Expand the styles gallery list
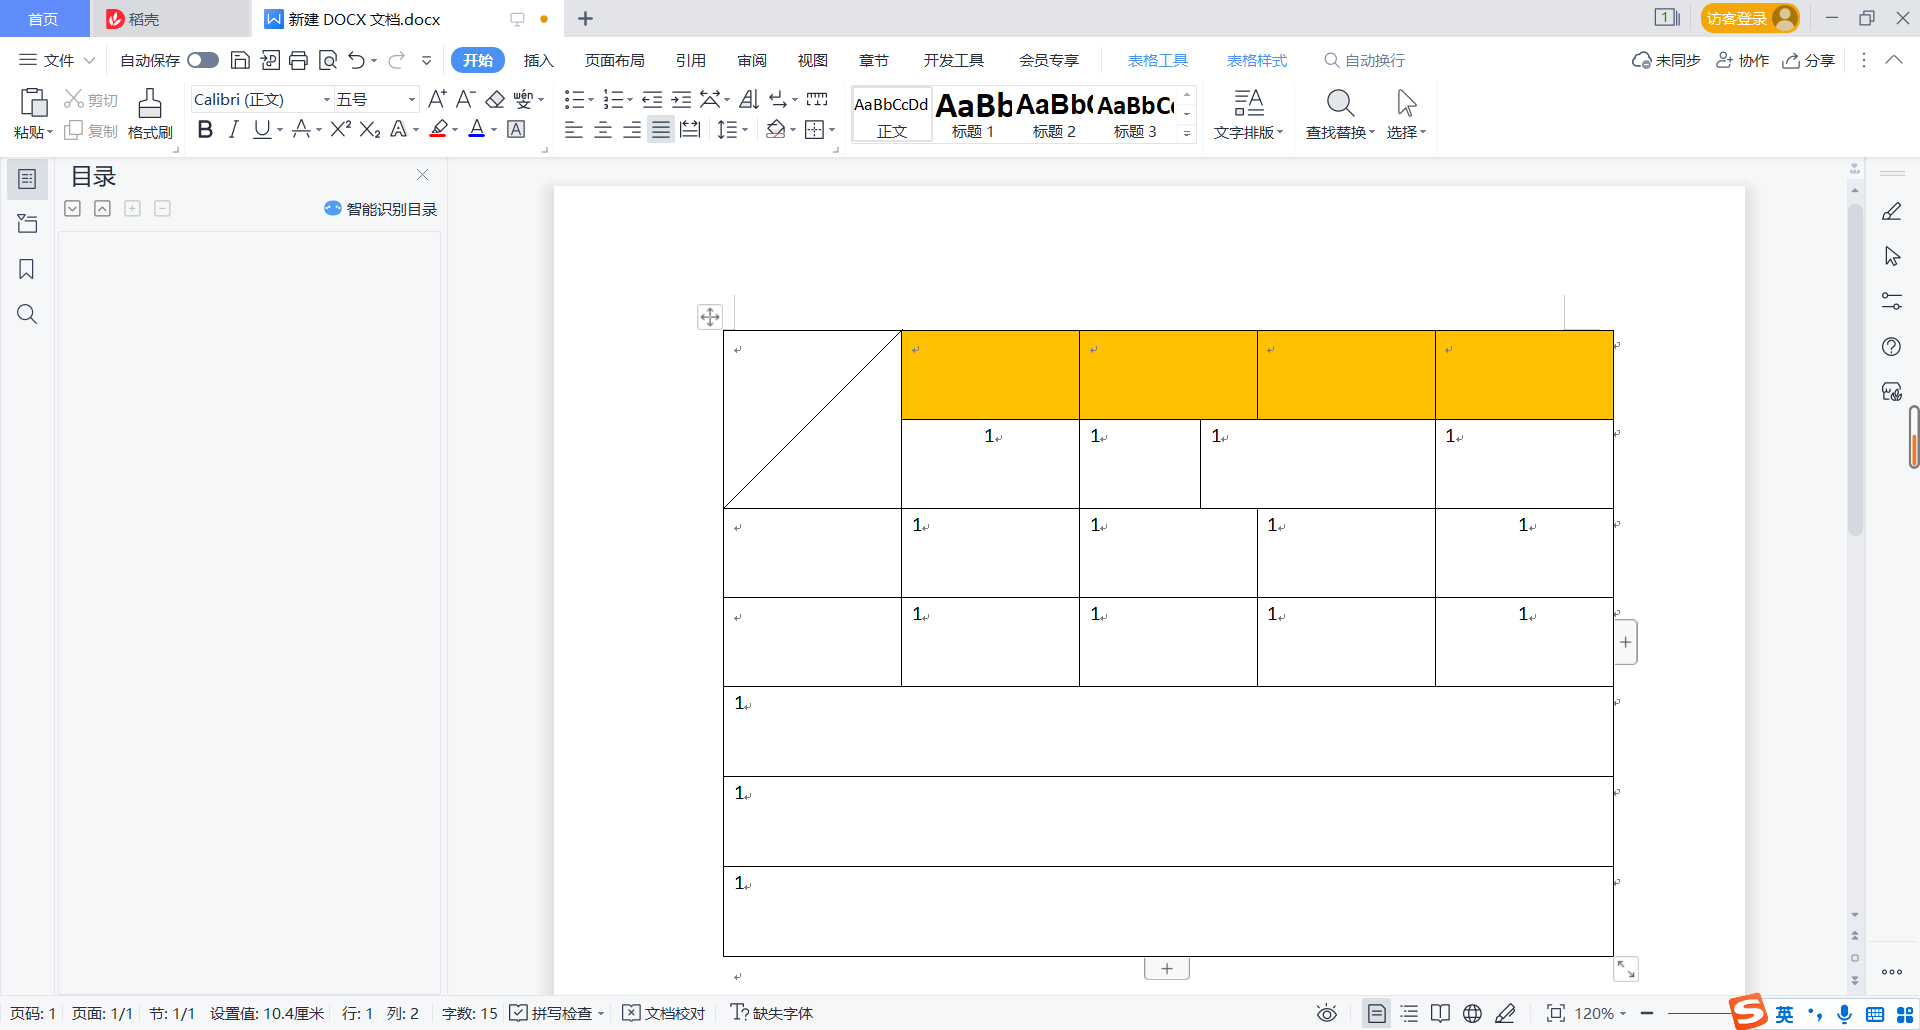This screenshot has width=1920, height=1030. 1187,133
